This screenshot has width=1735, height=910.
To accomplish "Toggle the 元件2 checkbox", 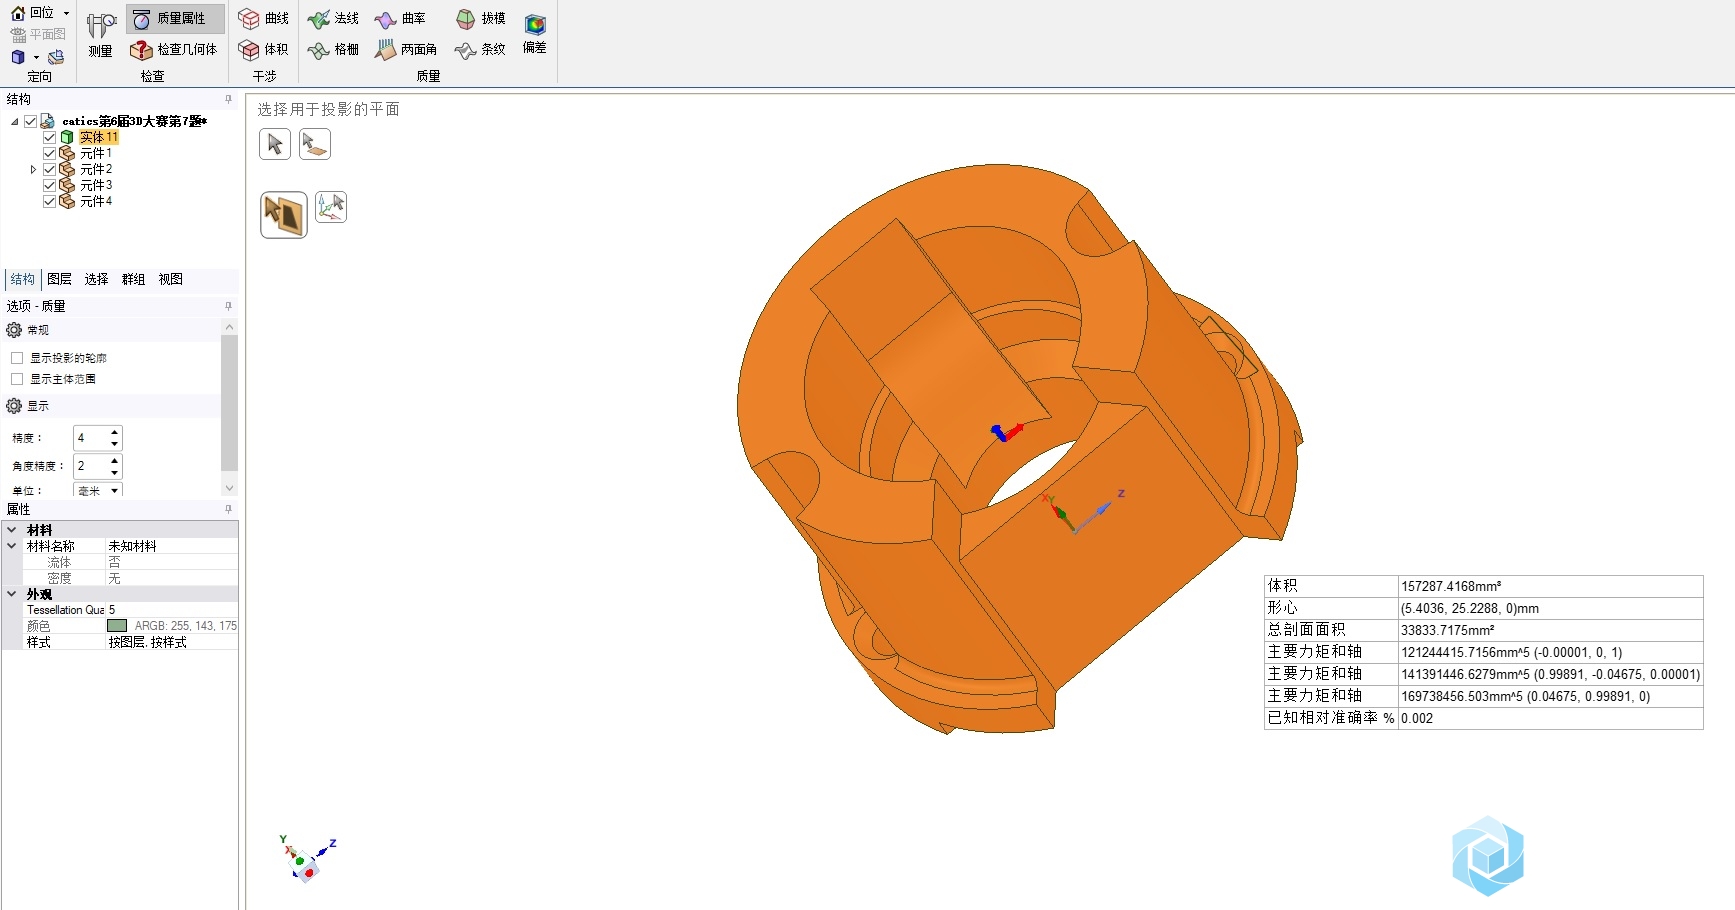I will 49,170.
